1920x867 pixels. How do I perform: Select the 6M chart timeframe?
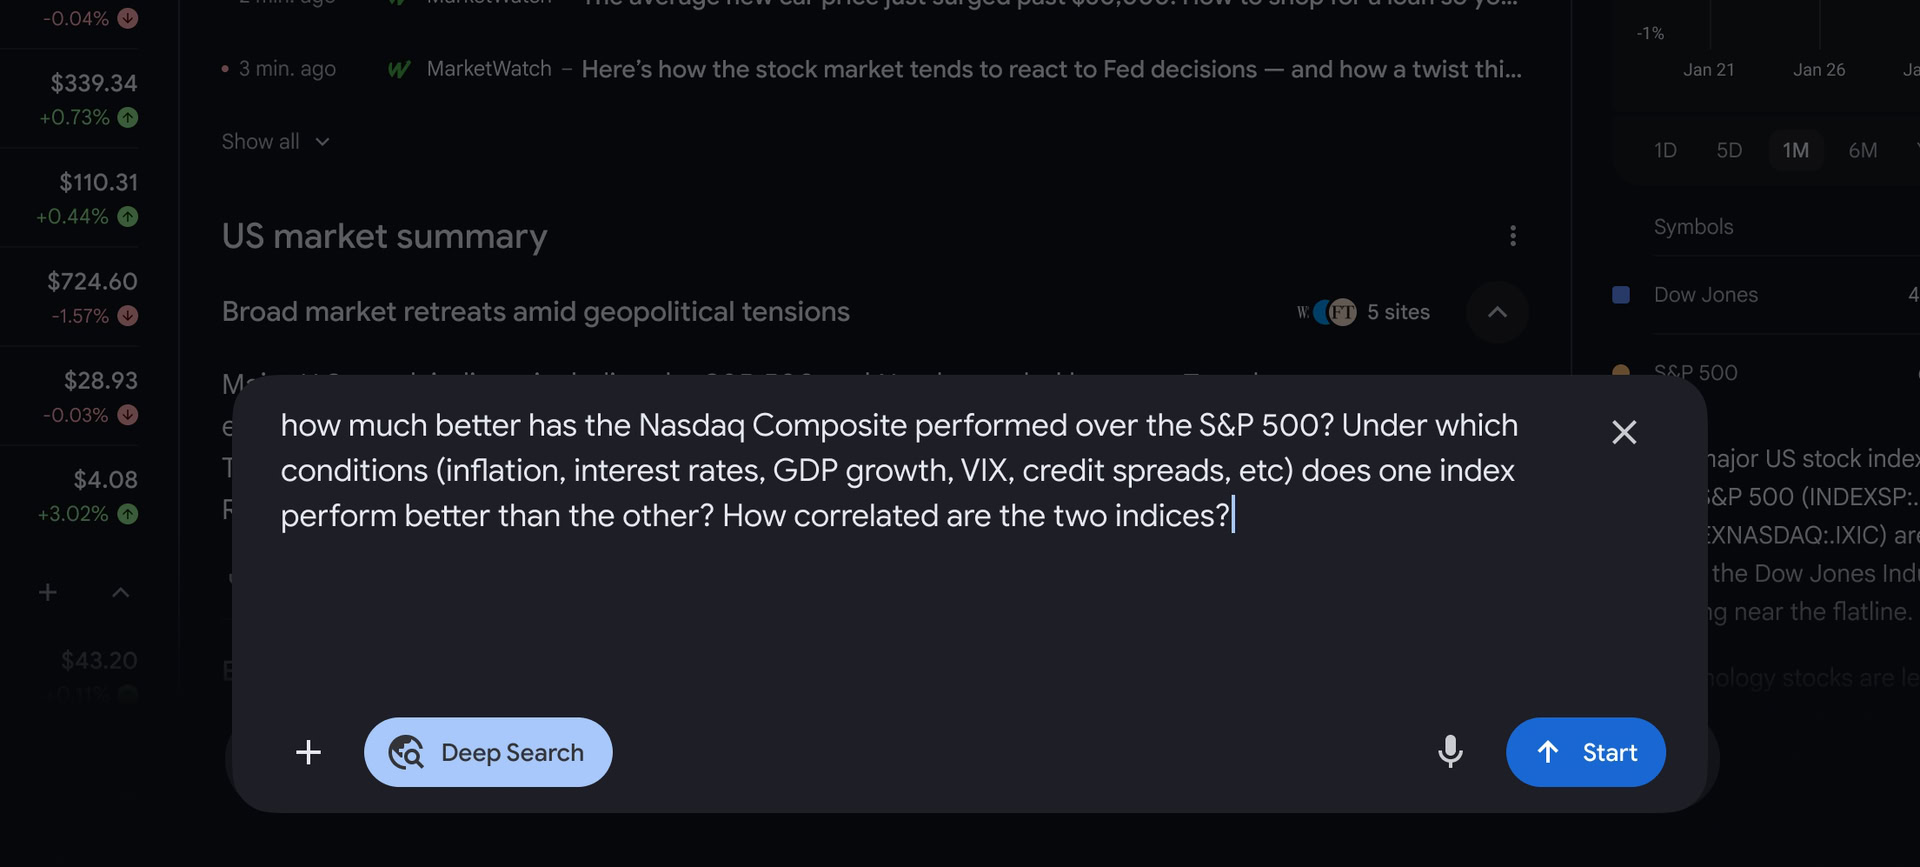click(x=1863, y=150)
